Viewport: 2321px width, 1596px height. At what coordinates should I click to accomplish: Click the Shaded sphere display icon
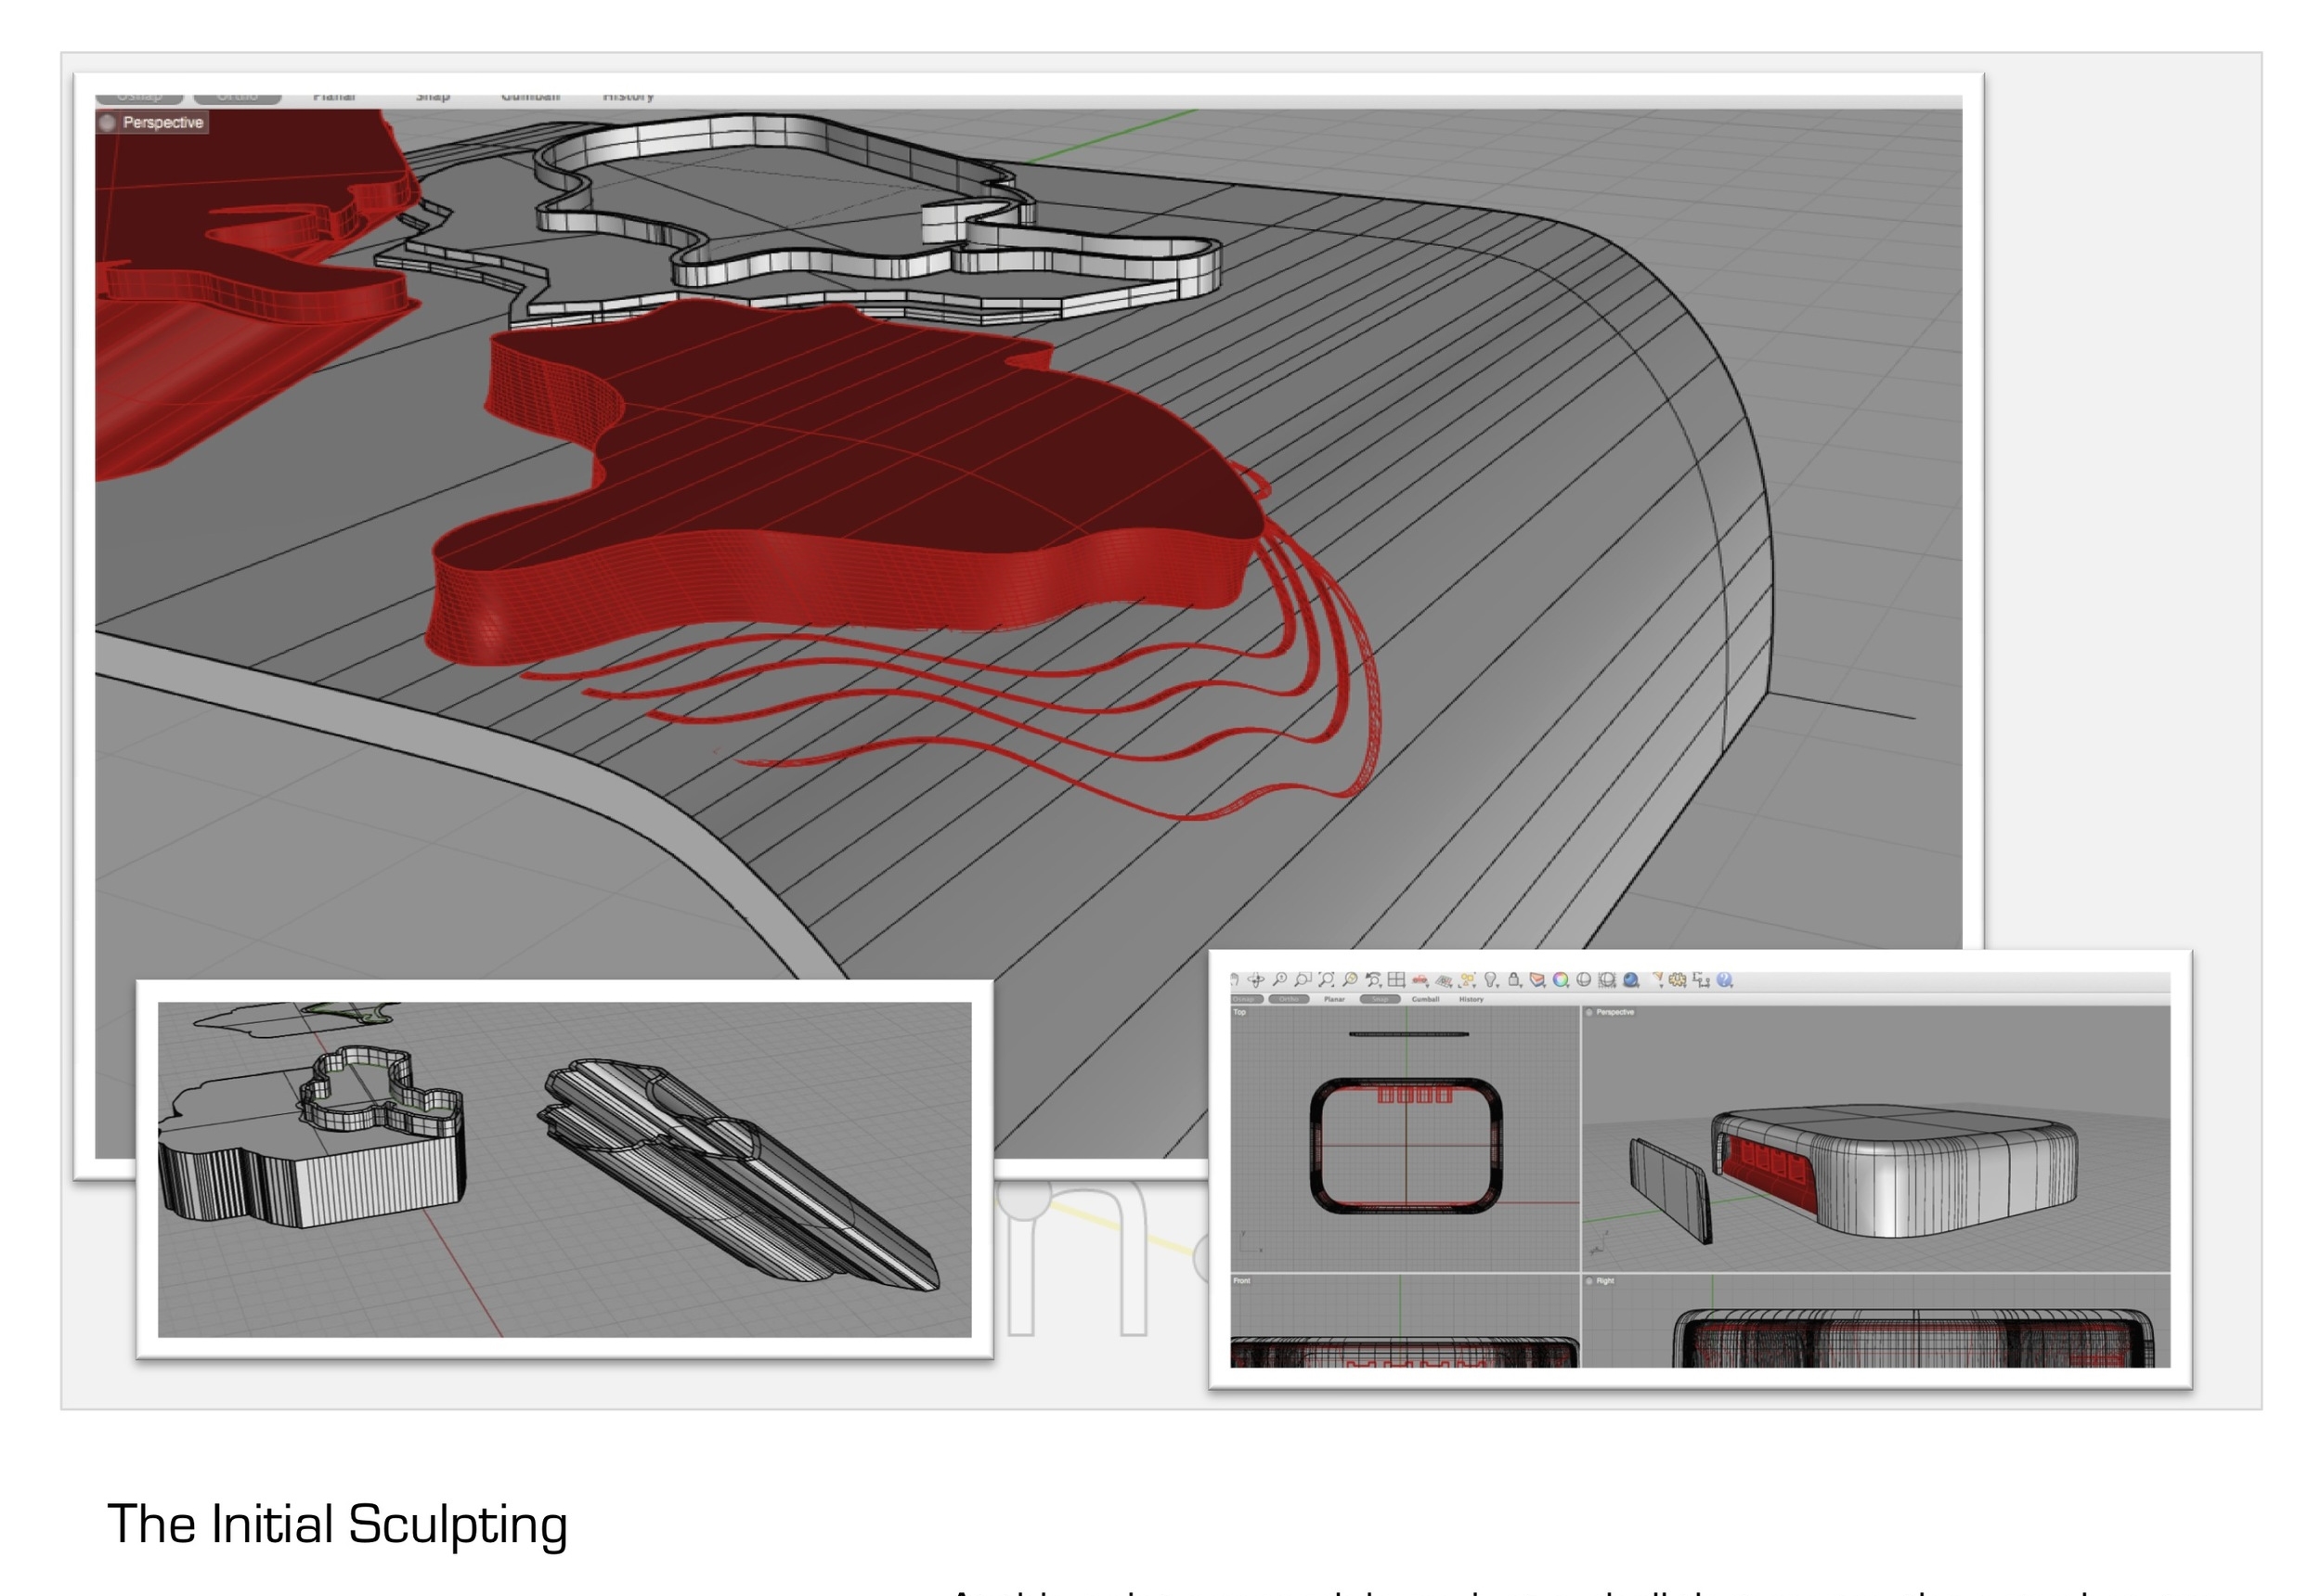tap(1584, 981)
